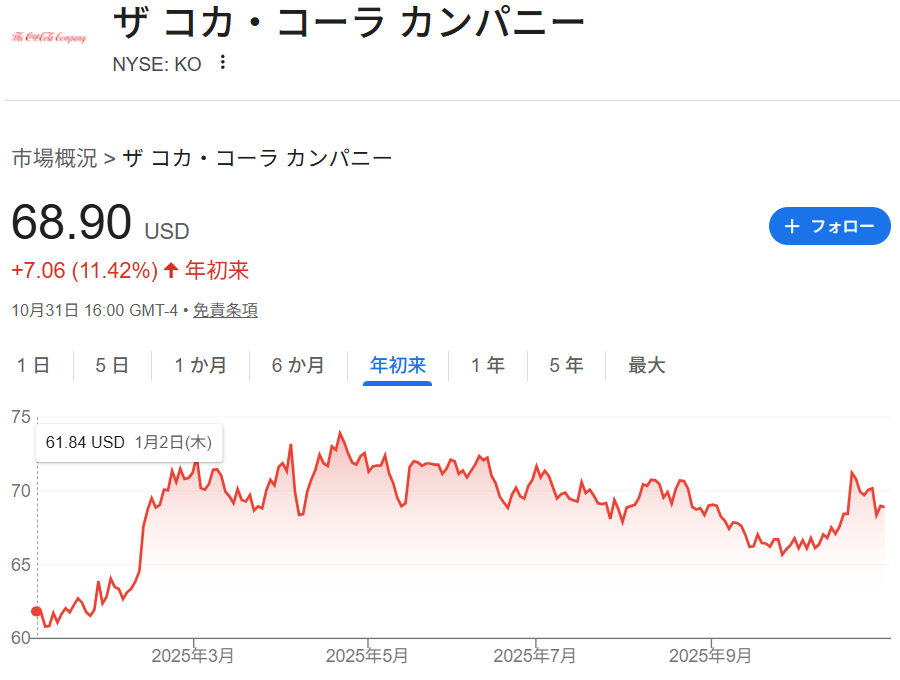
Task: Switch to 6か月 chart range
Action: click(x=298, y=366)
